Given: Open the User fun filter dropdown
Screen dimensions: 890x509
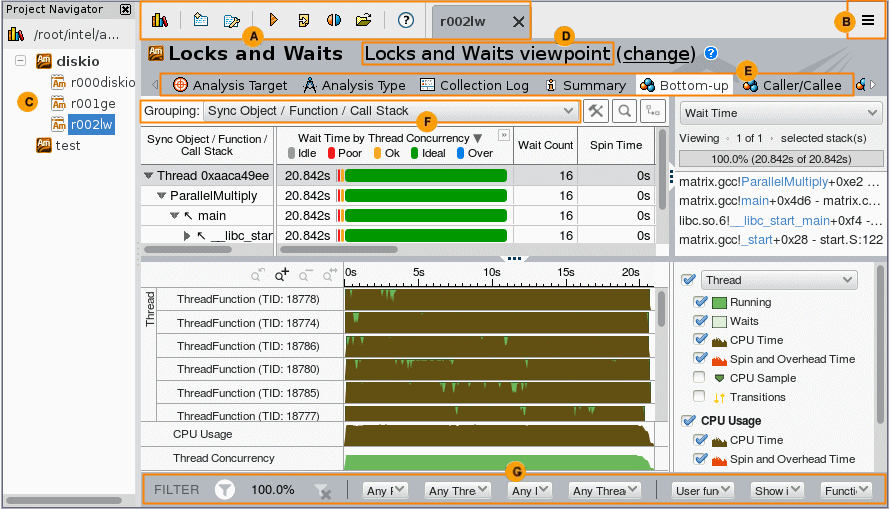Looking at the screenshot, I should pos(703,490).
